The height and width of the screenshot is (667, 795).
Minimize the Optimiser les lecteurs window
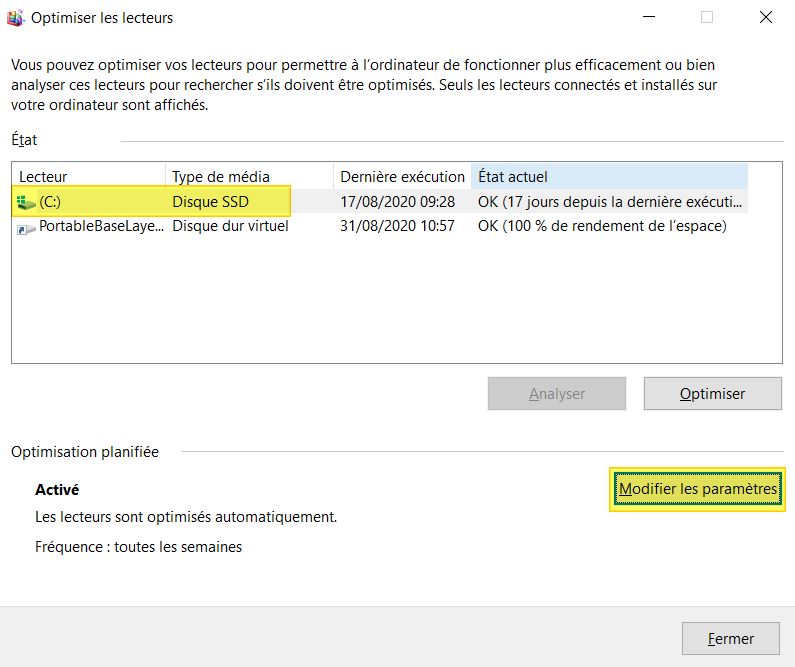point(649,17)
